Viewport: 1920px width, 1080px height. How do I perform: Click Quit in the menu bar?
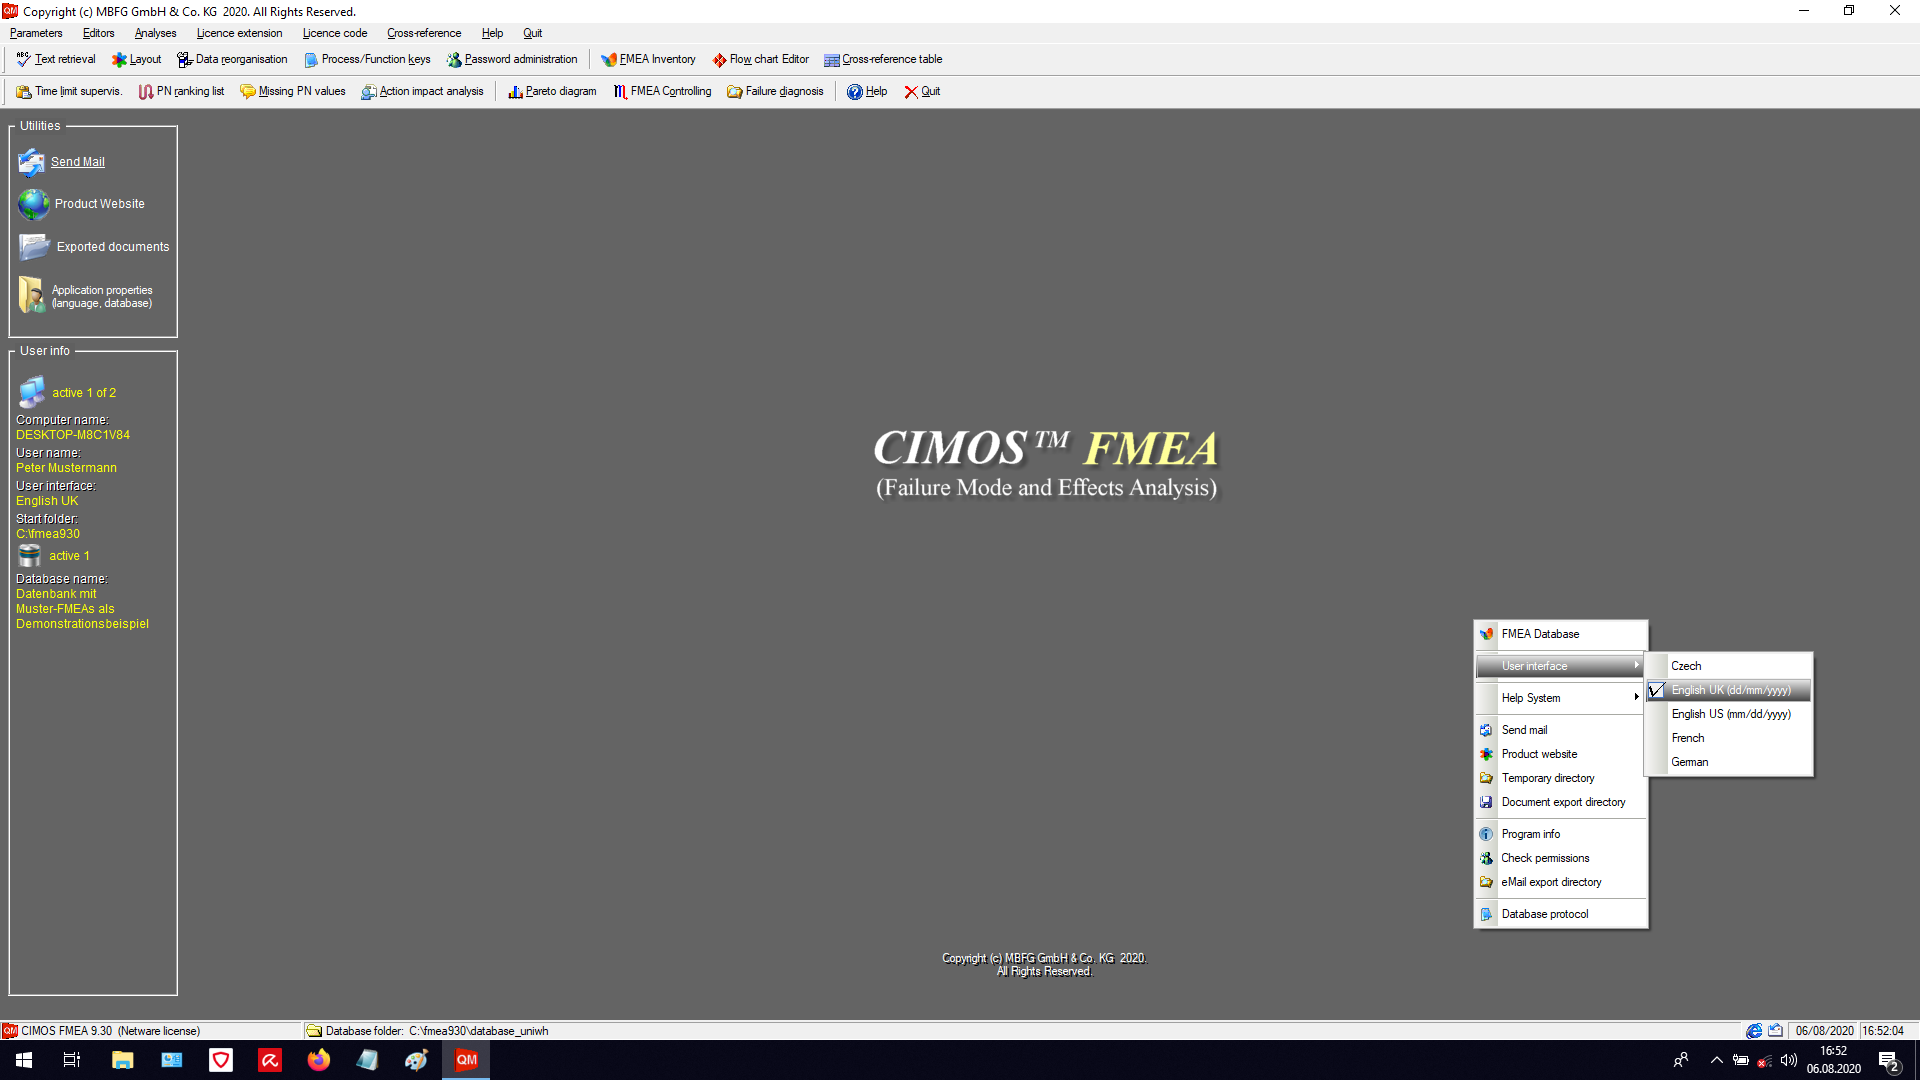coord(532,33)
